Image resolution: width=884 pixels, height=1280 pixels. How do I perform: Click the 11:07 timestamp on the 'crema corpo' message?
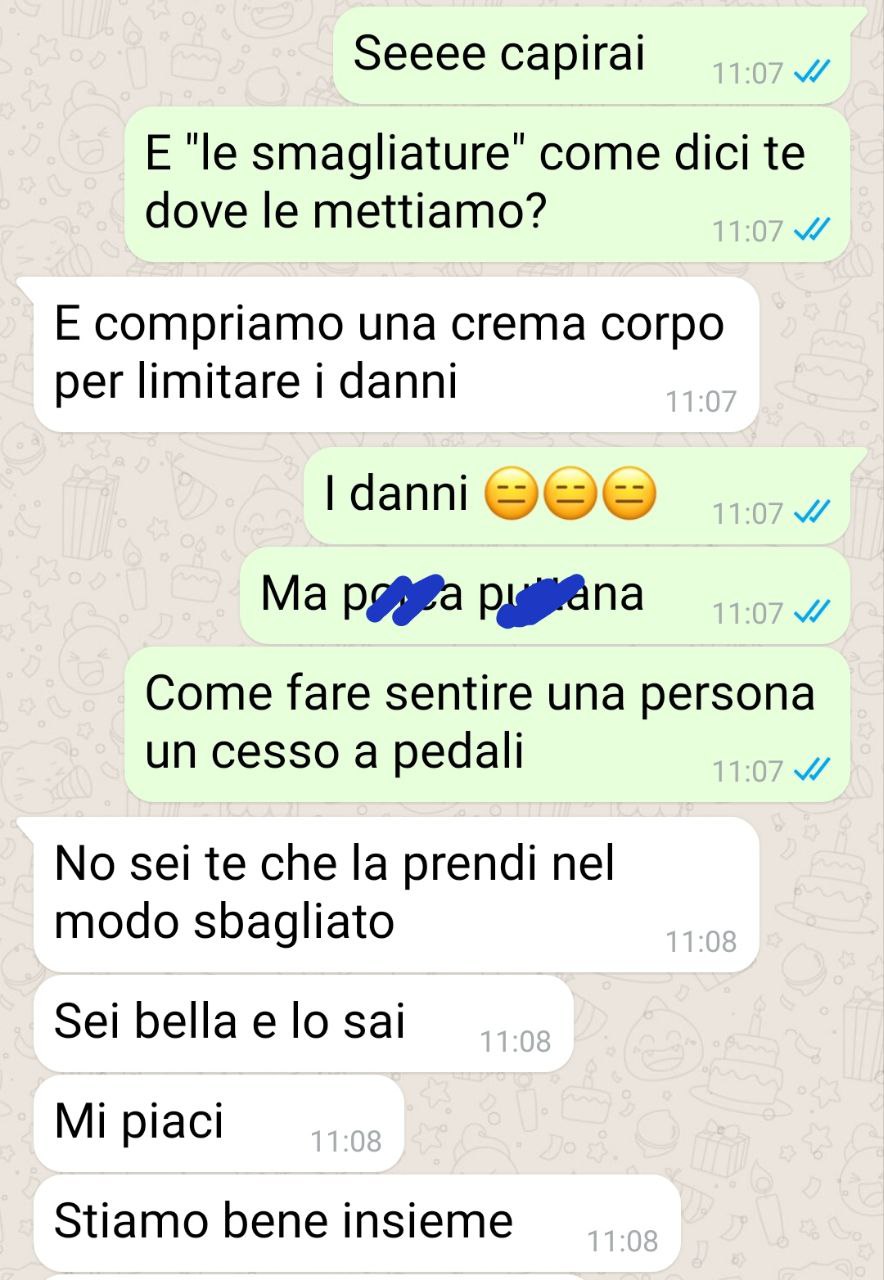701,402
